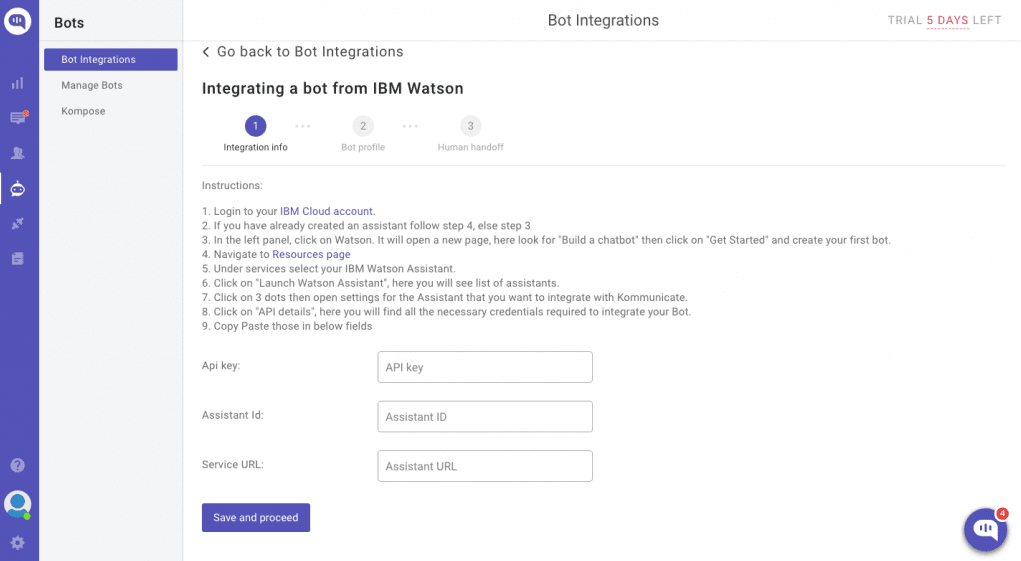Open the integrations plug icon
The width and height of the screenshot is (1021, 561).
18,224
